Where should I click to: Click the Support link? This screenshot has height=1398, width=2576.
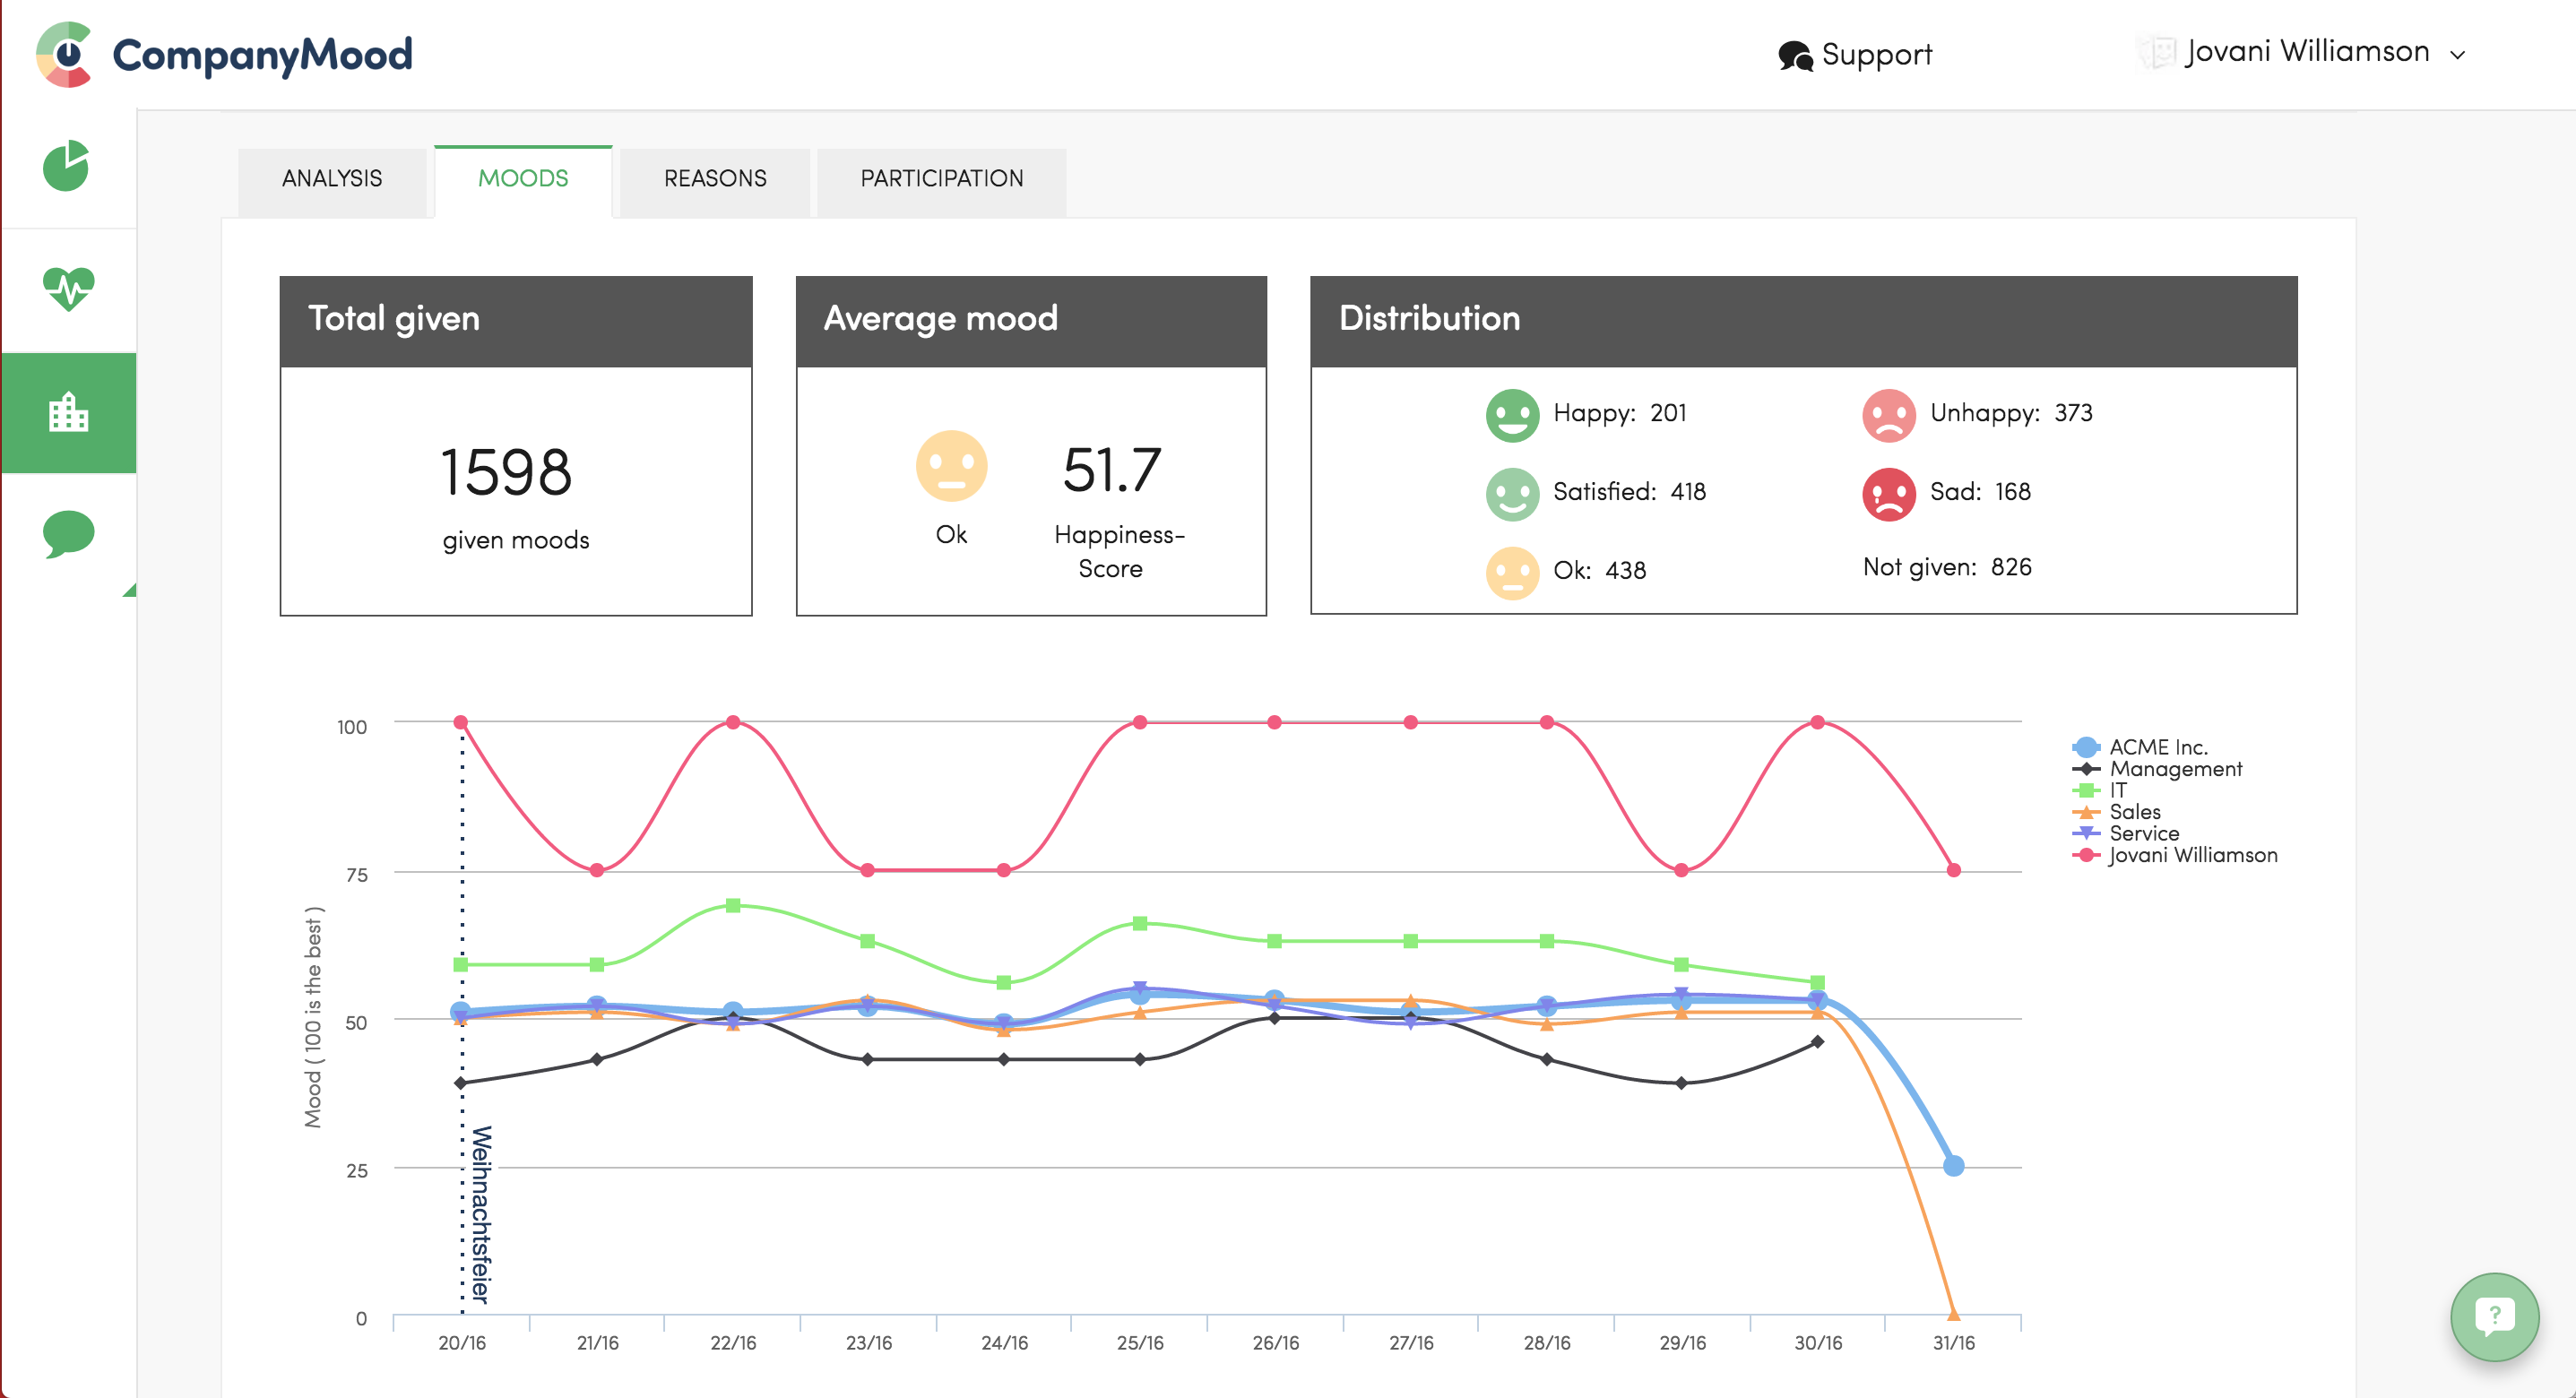1876,54
